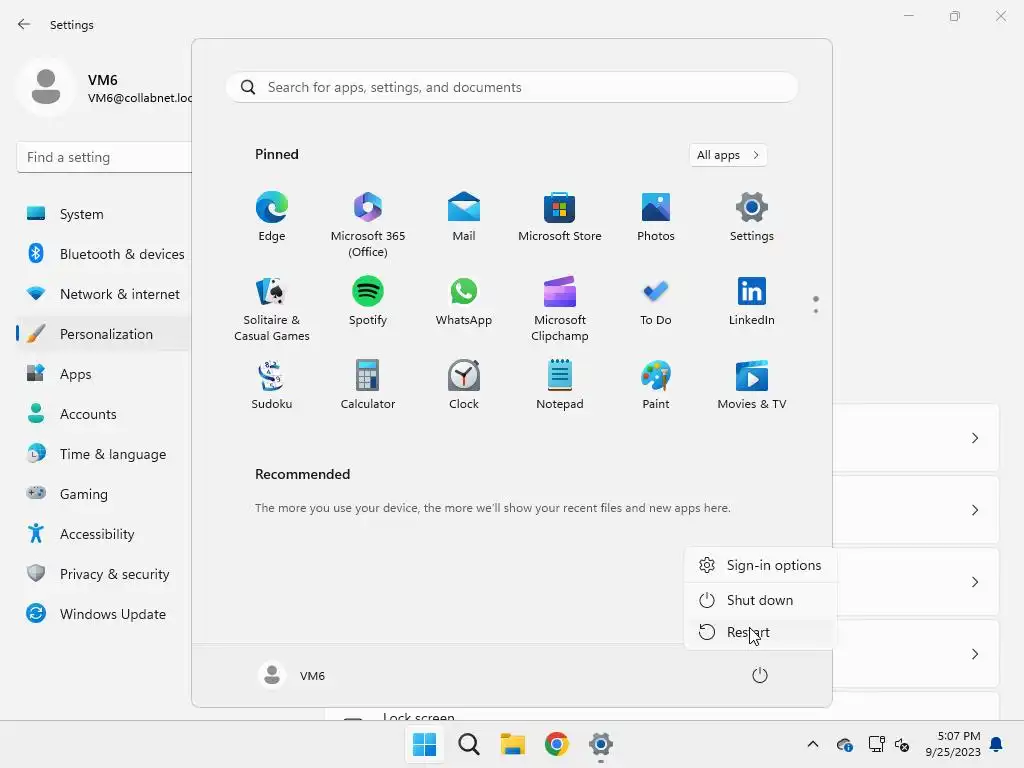Open the All apps list
This screenshot has height=768, width=1024.
728,155
